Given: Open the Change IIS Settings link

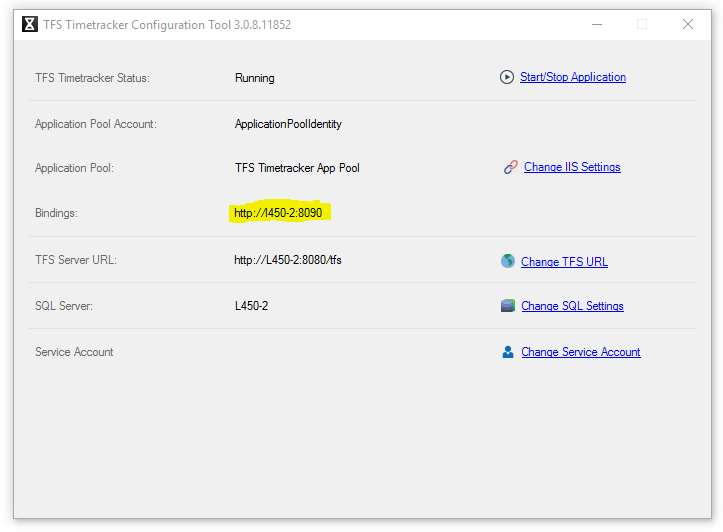Looking at the screenshot, I should (572, 167).
